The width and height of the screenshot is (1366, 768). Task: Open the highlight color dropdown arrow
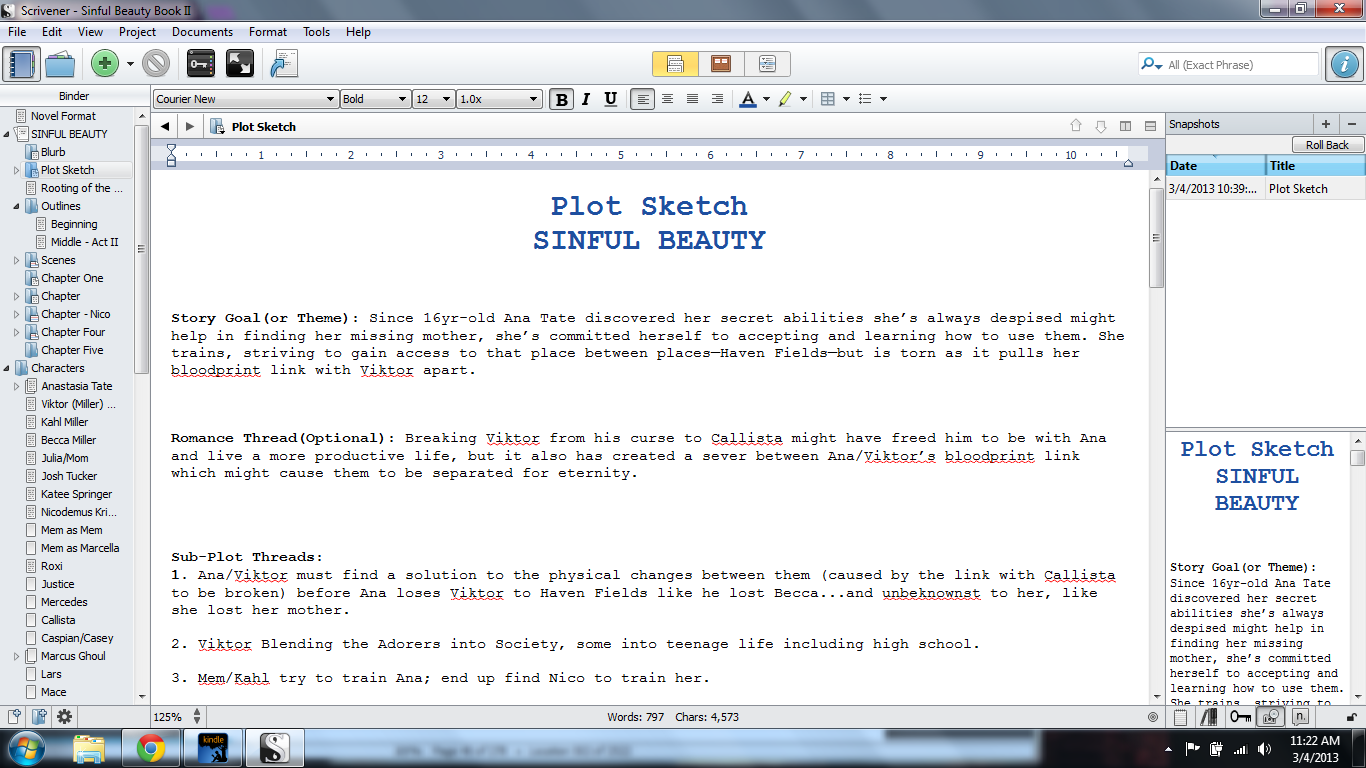pyautogui.click(x=803, y=99)
